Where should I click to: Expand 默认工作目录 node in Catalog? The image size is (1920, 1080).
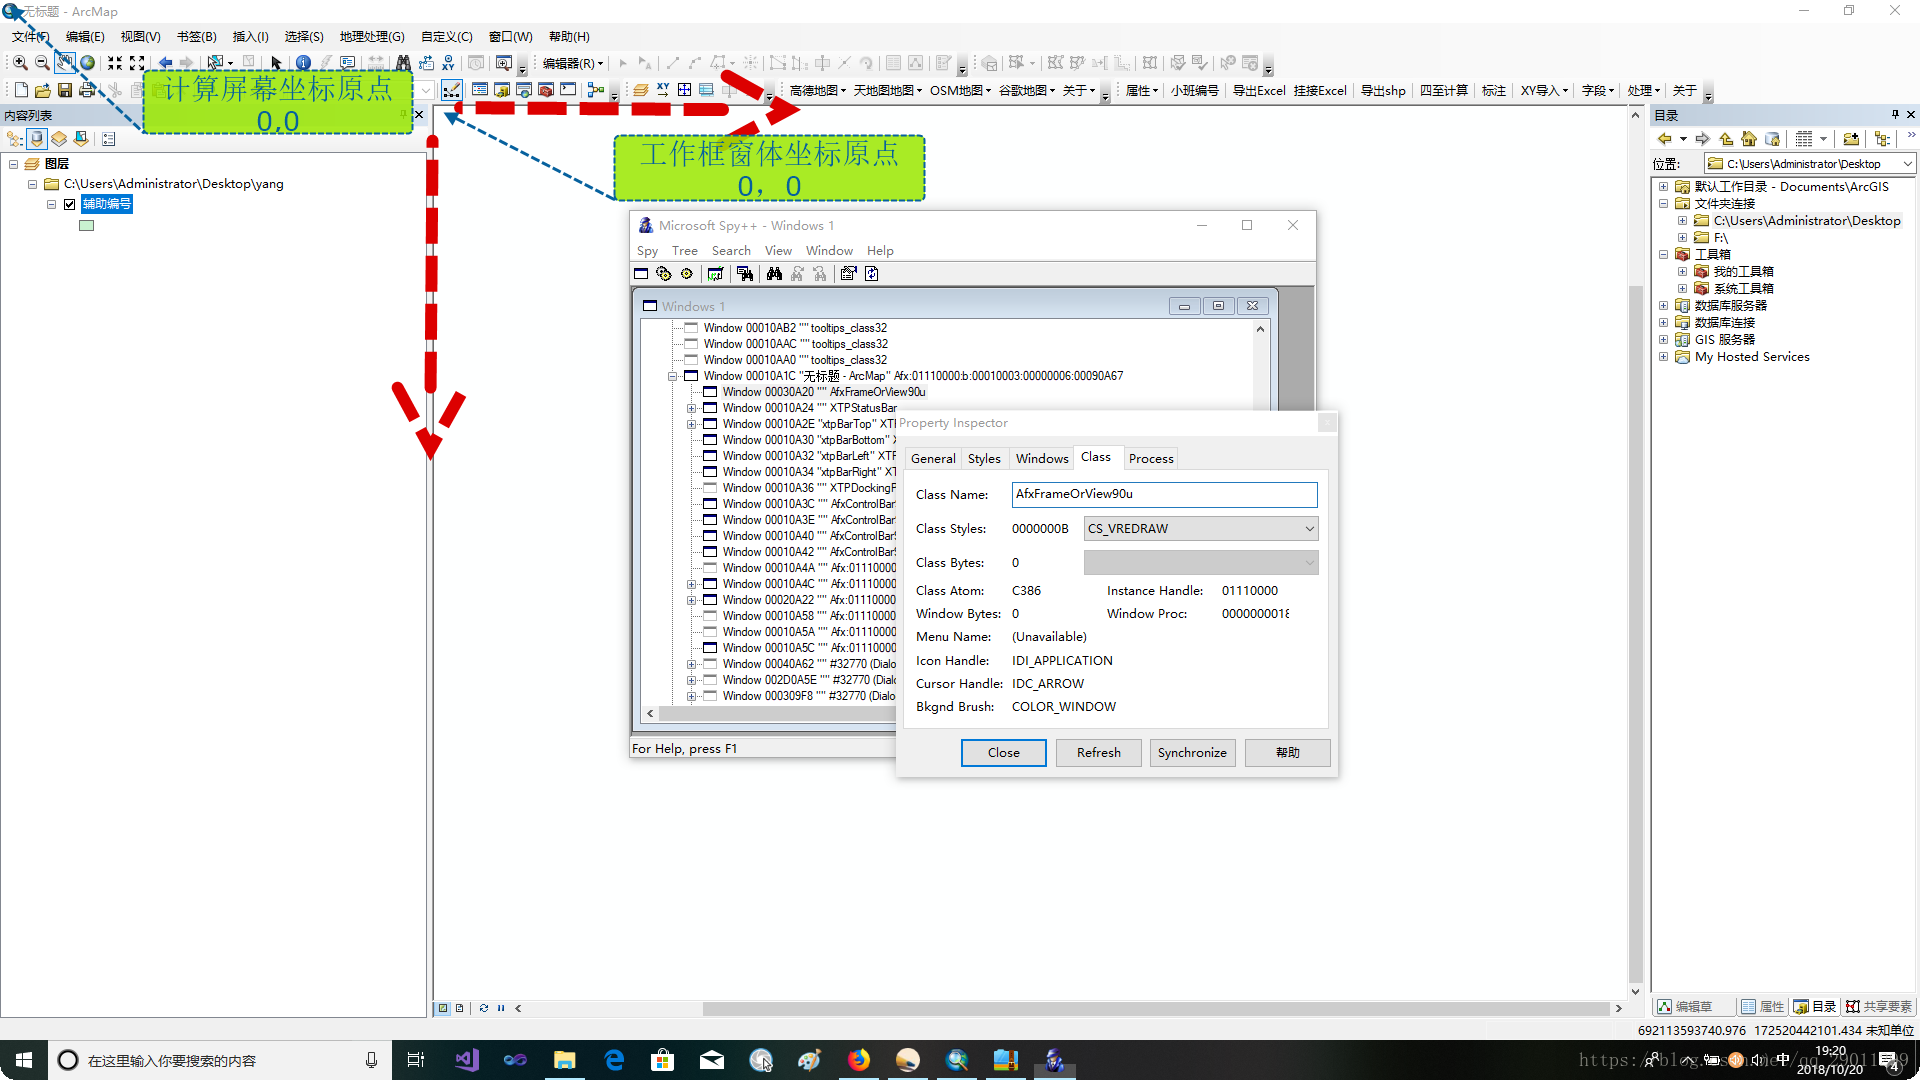(1663, 187)
